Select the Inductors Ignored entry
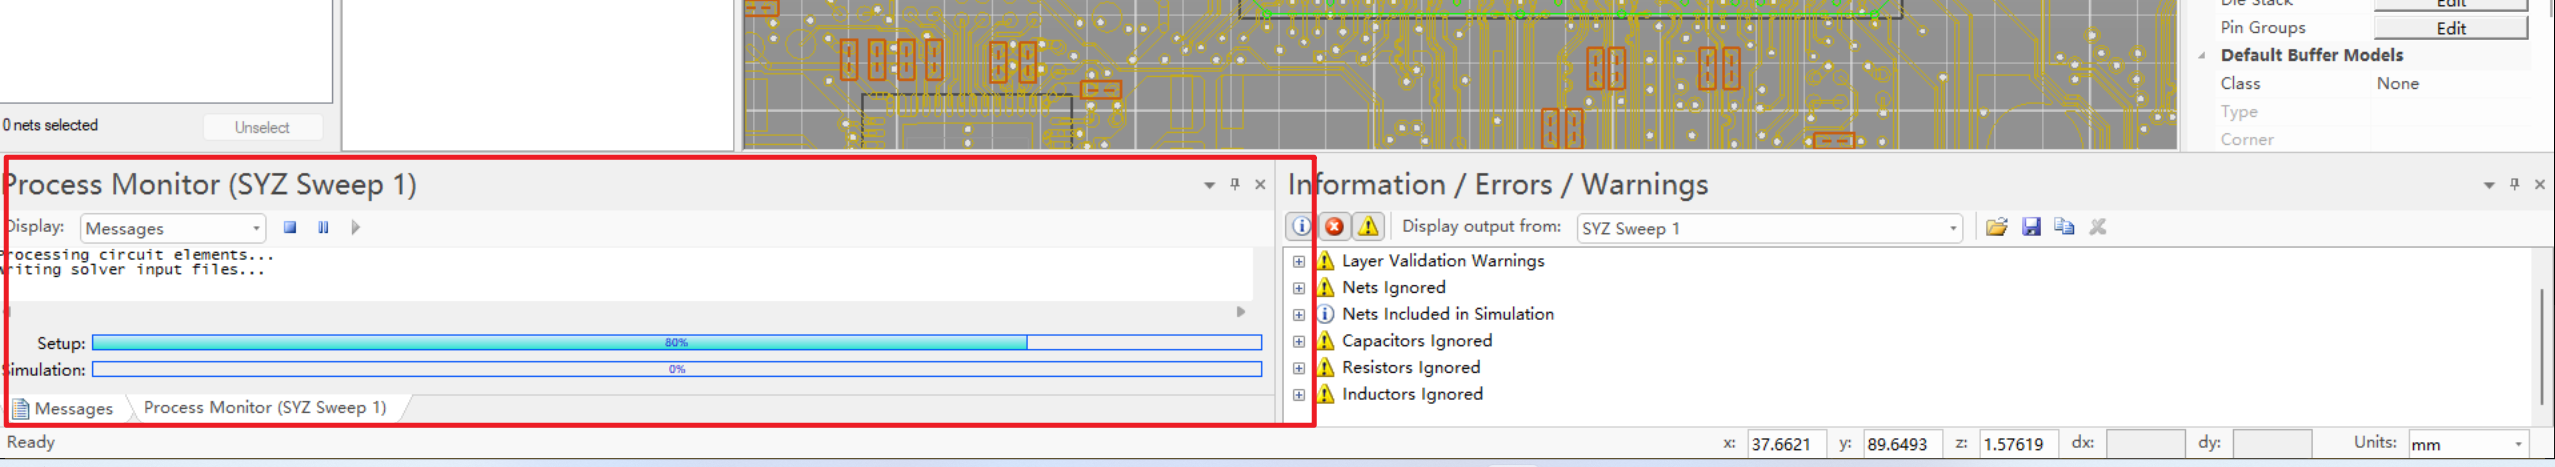Screen dimensions: 2555x467 (1411, 394)
